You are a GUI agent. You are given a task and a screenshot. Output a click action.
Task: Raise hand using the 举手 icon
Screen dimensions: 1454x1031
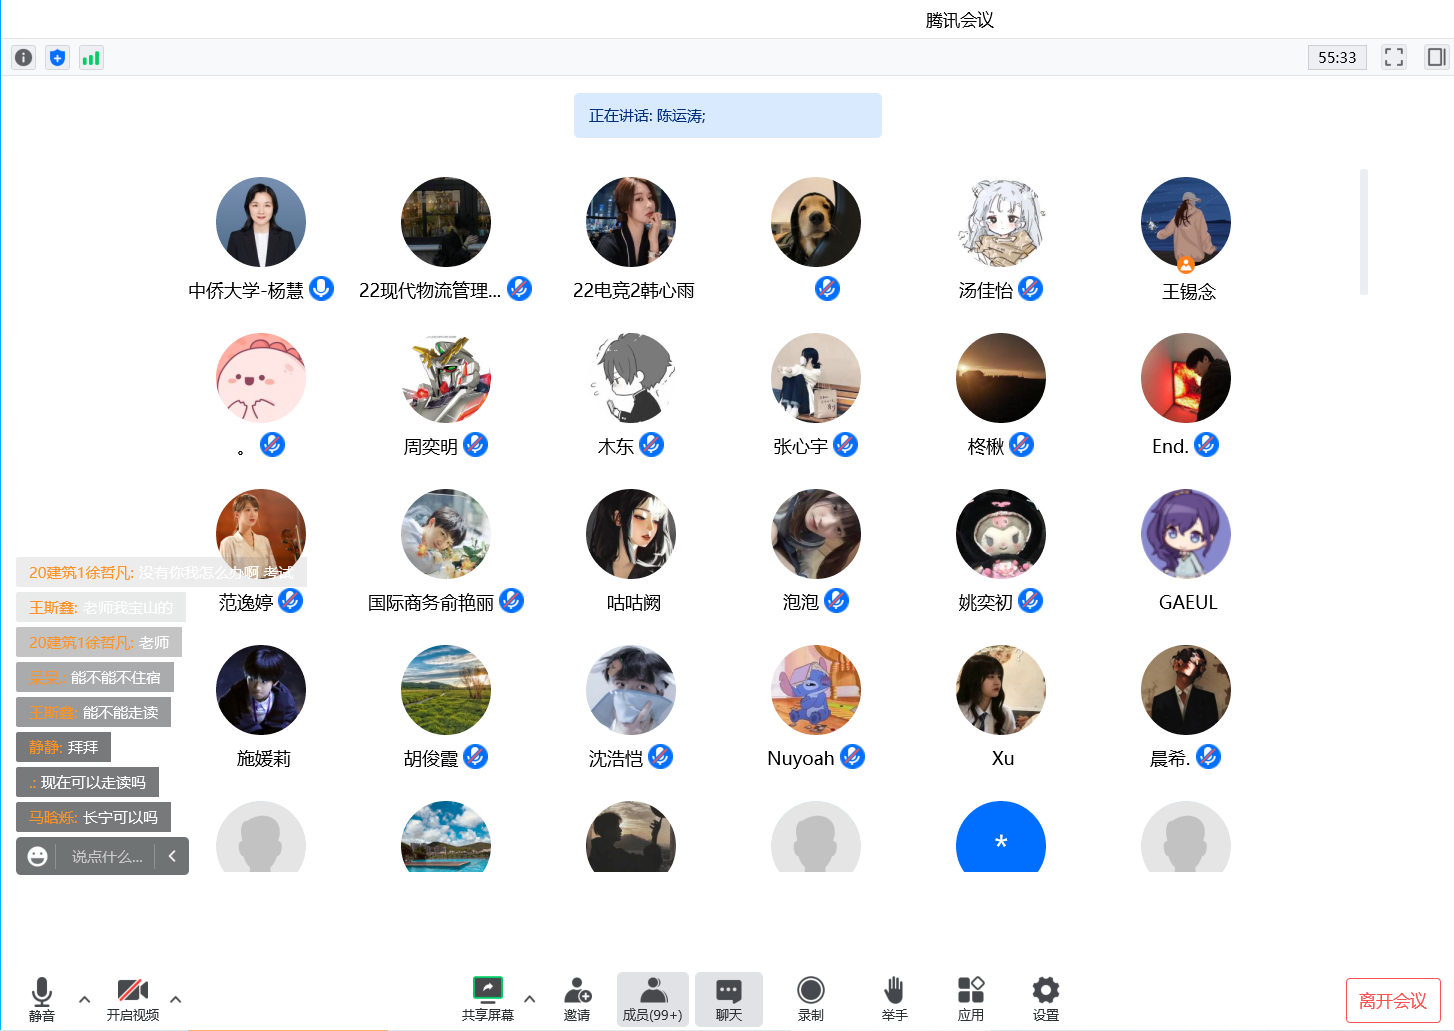coord(894,998)
